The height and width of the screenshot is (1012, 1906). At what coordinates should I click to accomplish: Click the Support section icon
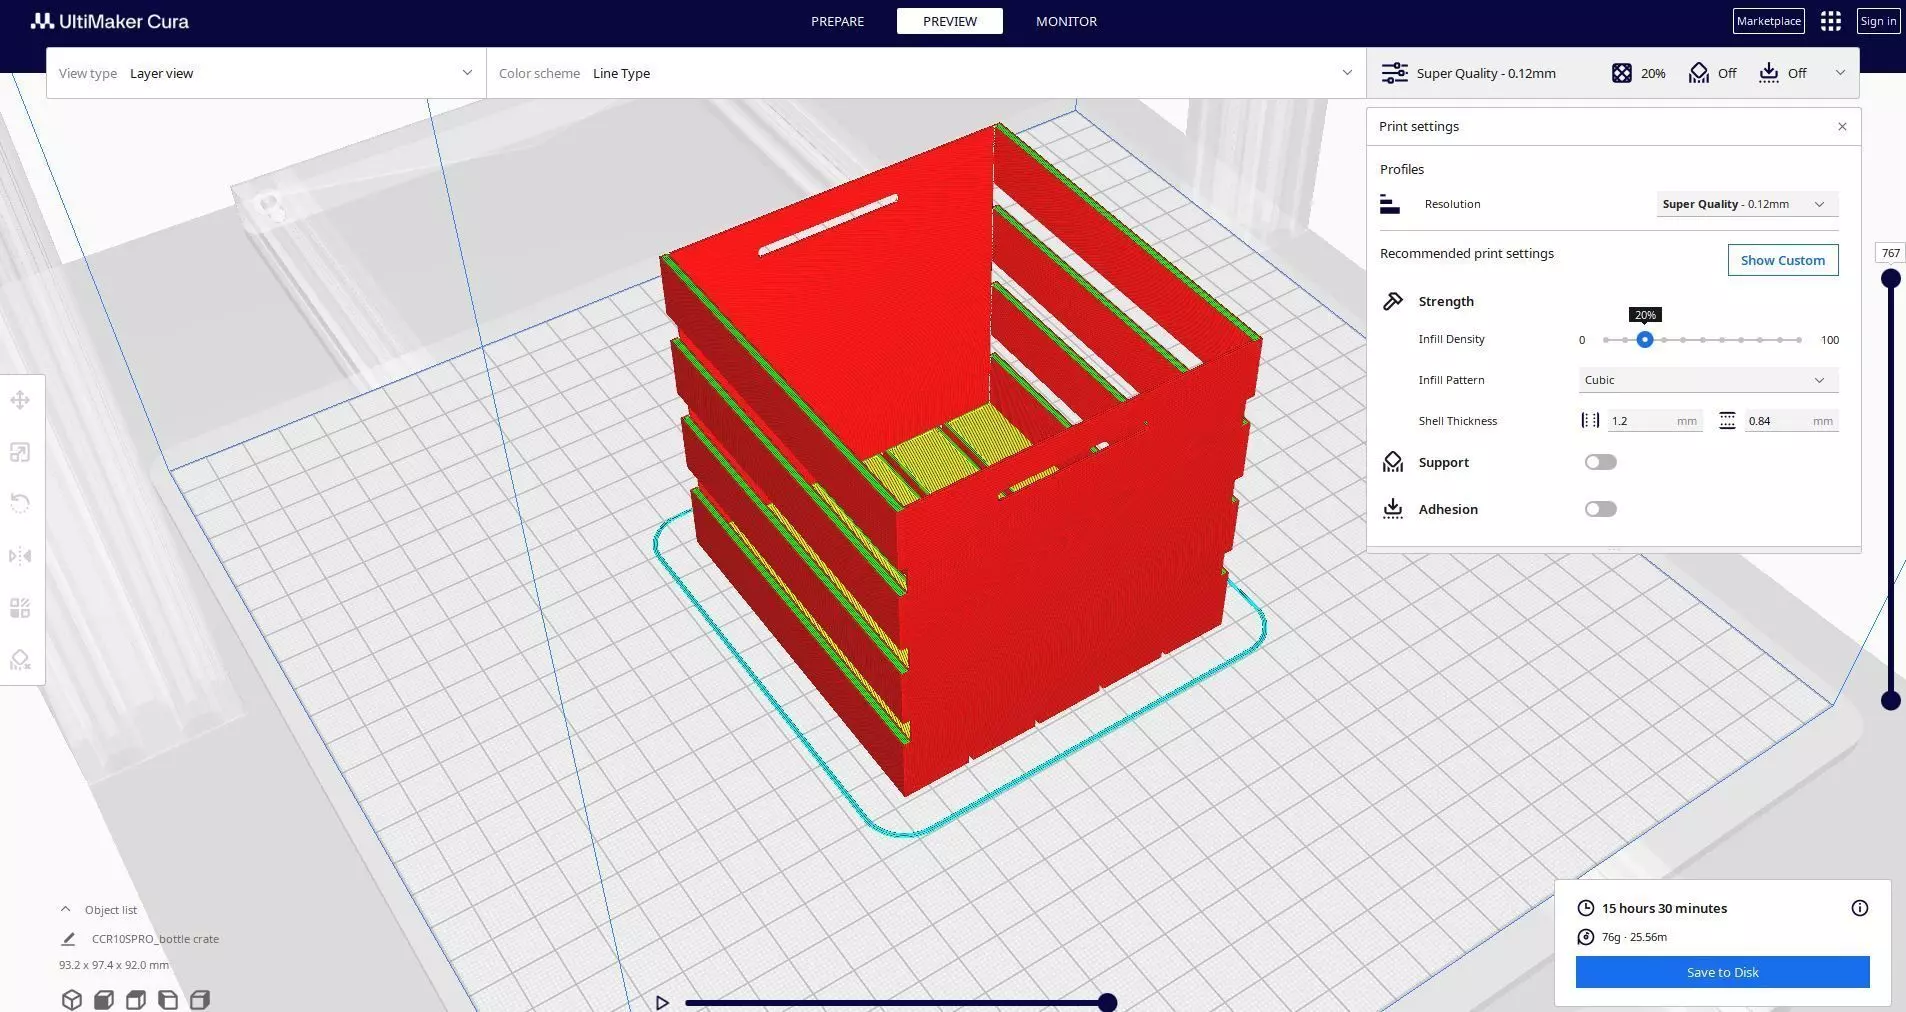pyautogui.click(x=1393, y=462)
